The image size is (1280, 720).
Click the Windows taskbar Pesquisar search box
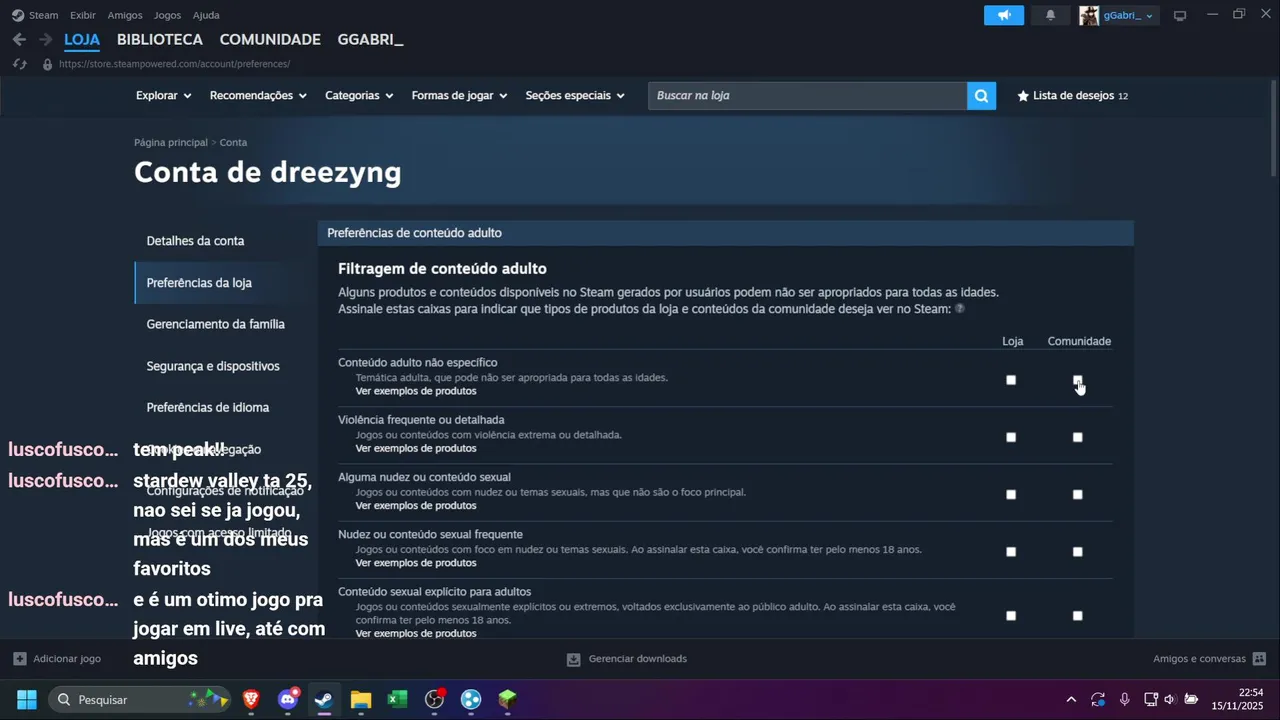pyautogui.click(x=139, y=699)
